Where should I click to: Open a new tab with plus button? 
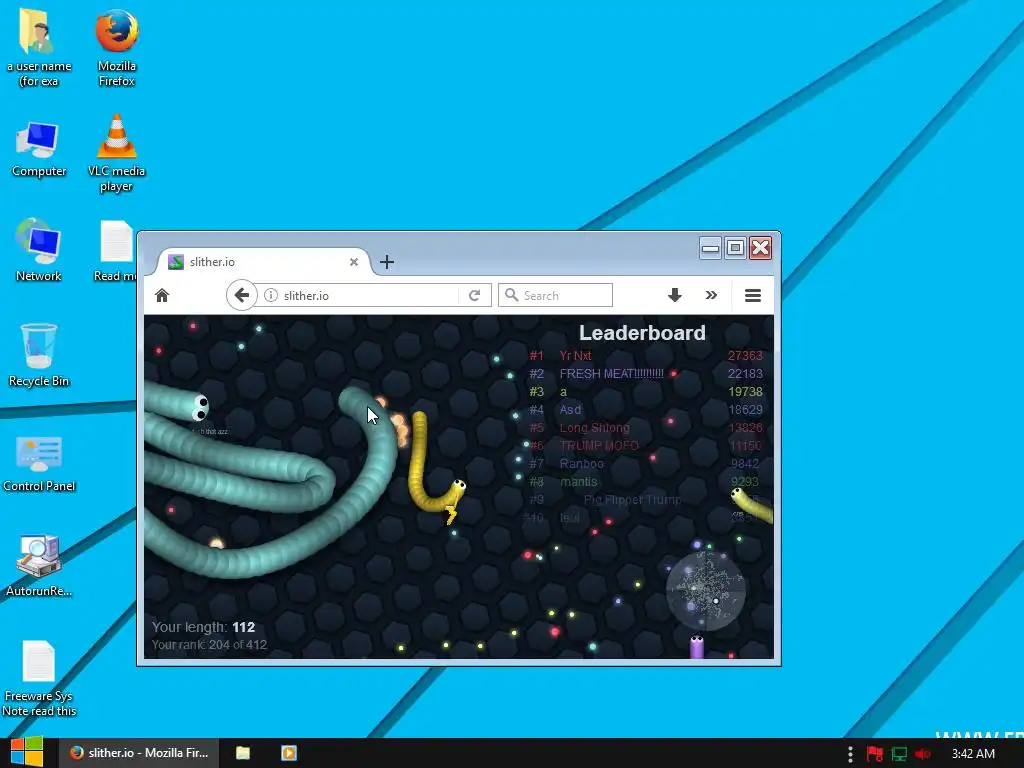(387, 262)
